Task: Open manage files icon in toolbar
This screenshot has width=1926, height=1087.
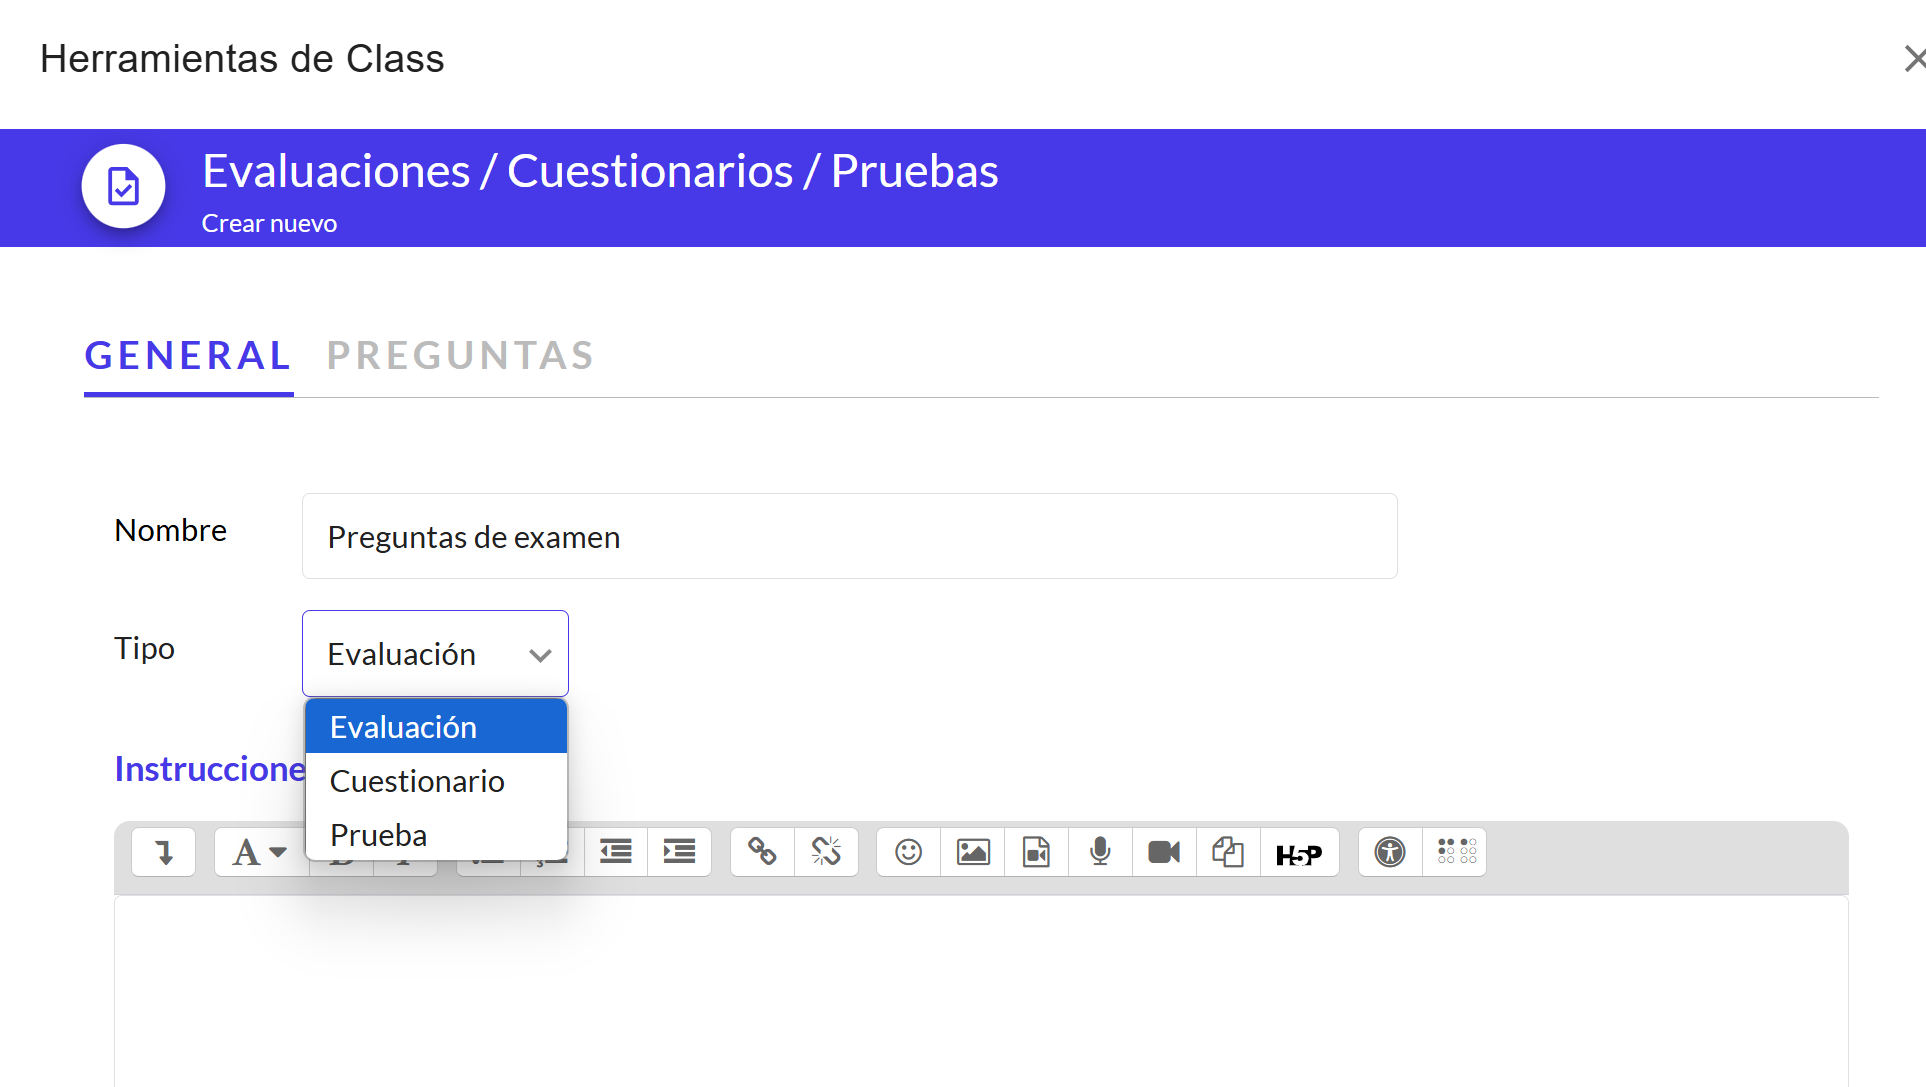Action: point(1229,852)
